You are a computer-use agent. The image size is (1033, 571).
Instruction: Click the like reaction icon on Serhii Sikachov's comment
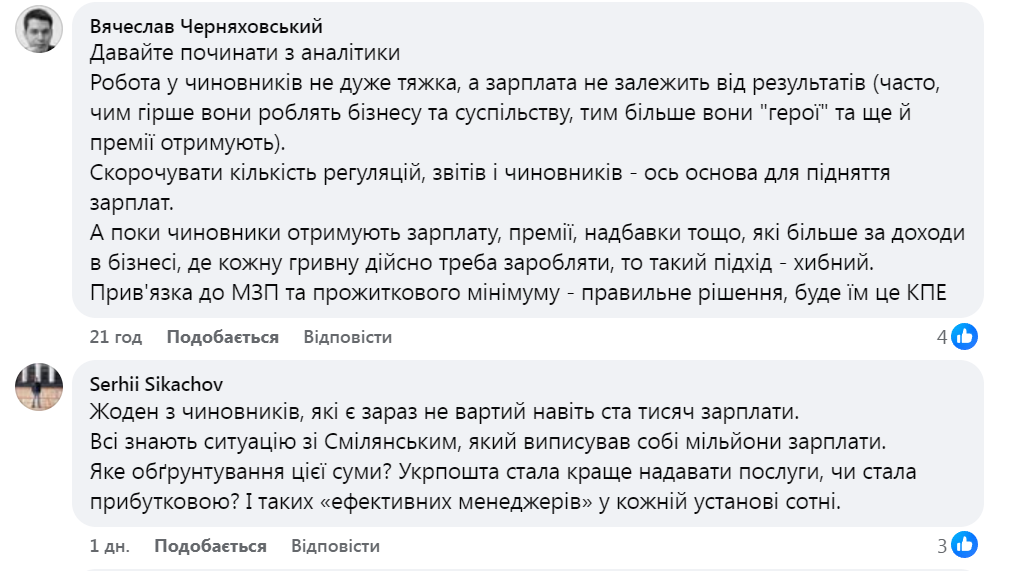click(964, 545)
